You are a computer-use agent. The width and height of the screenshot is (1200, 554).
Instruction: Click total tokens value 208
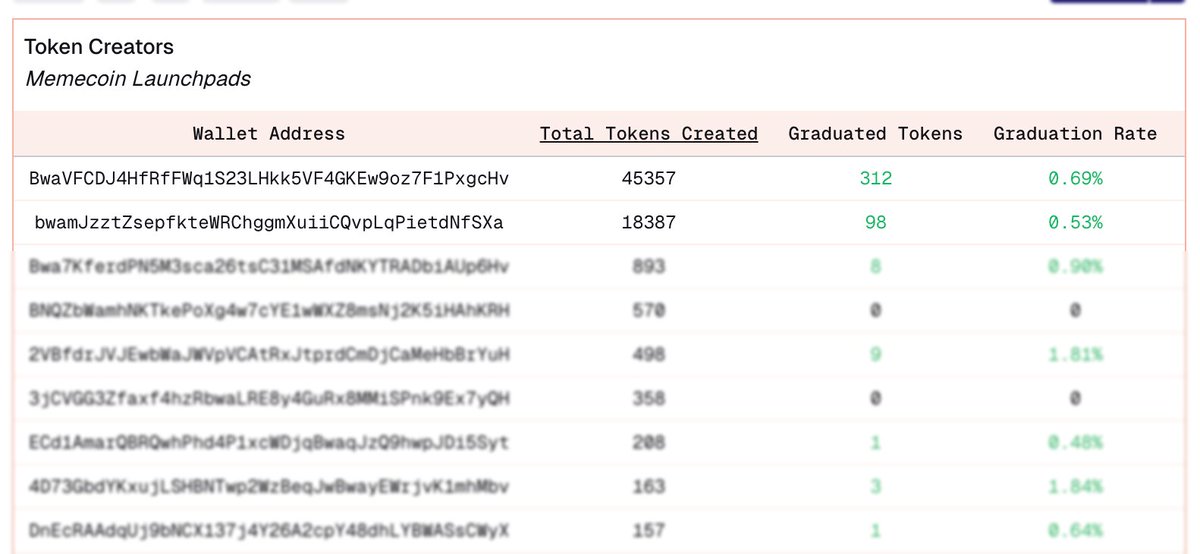[649, 442]
